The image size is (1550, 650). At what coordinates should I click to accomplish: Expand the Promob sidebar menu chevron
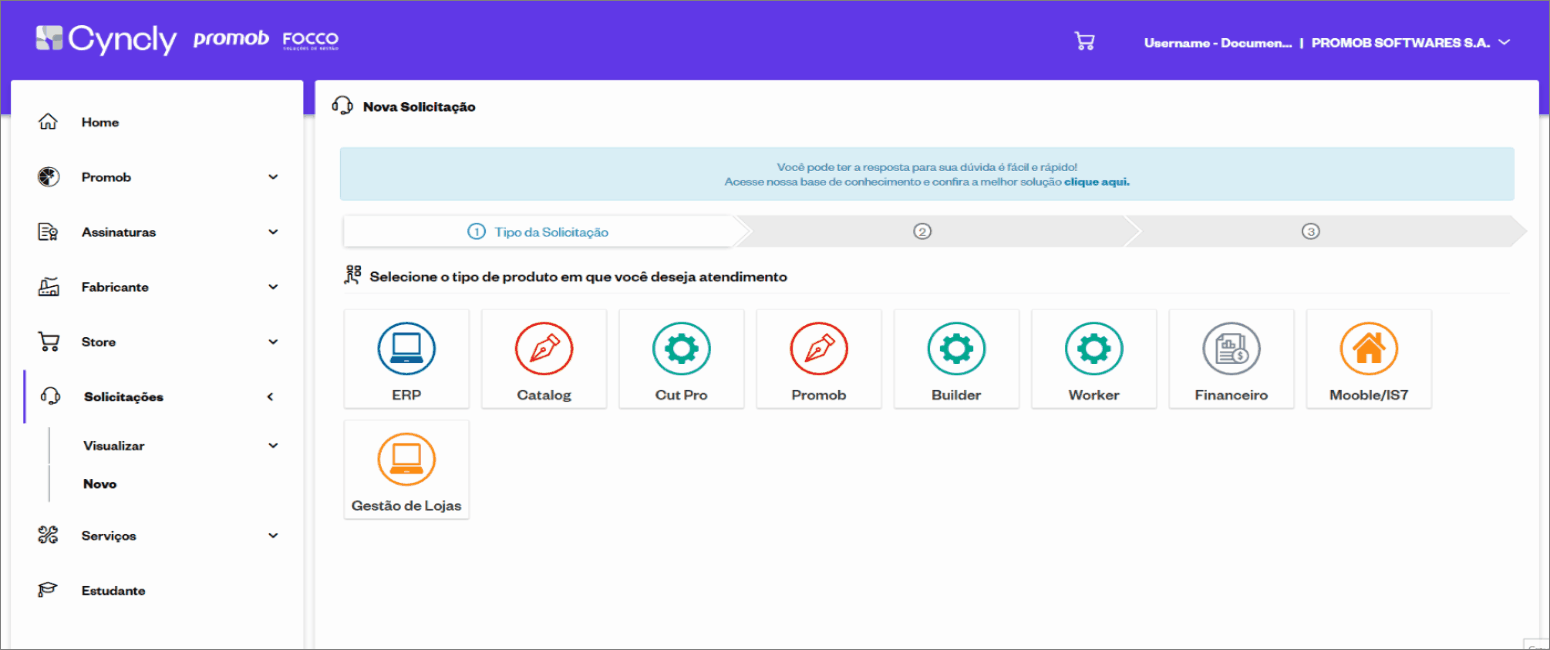tap(273, 177)
